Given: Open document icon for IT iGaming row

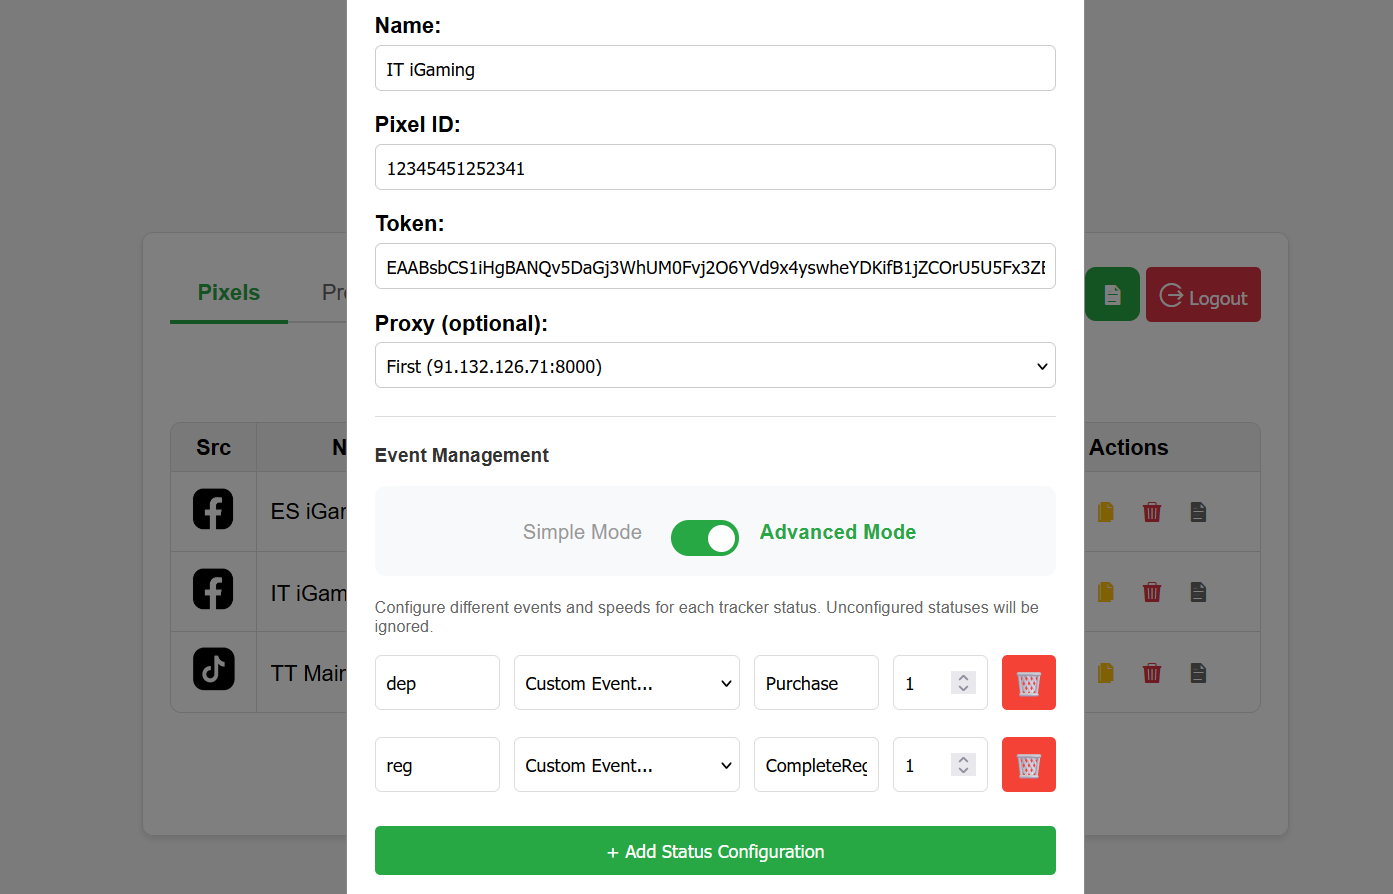Looking at the screenshot, I should [x=1198, y=592].
